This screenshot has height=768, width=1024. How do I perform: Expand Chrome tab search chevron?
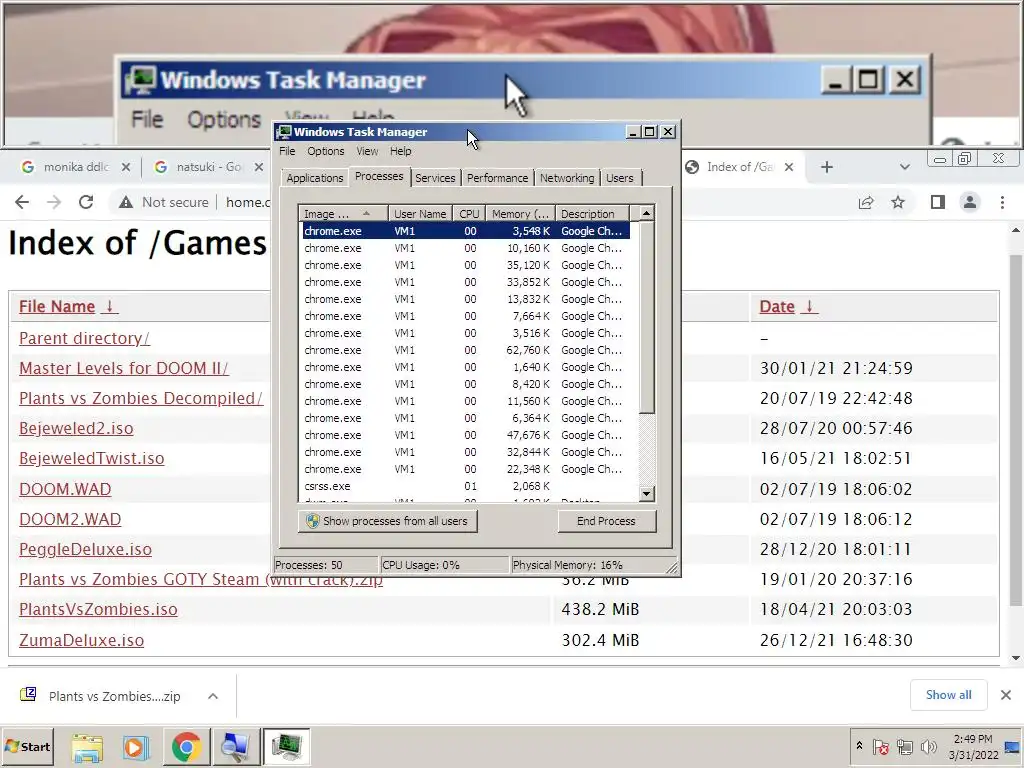click(x=904, y=167)
